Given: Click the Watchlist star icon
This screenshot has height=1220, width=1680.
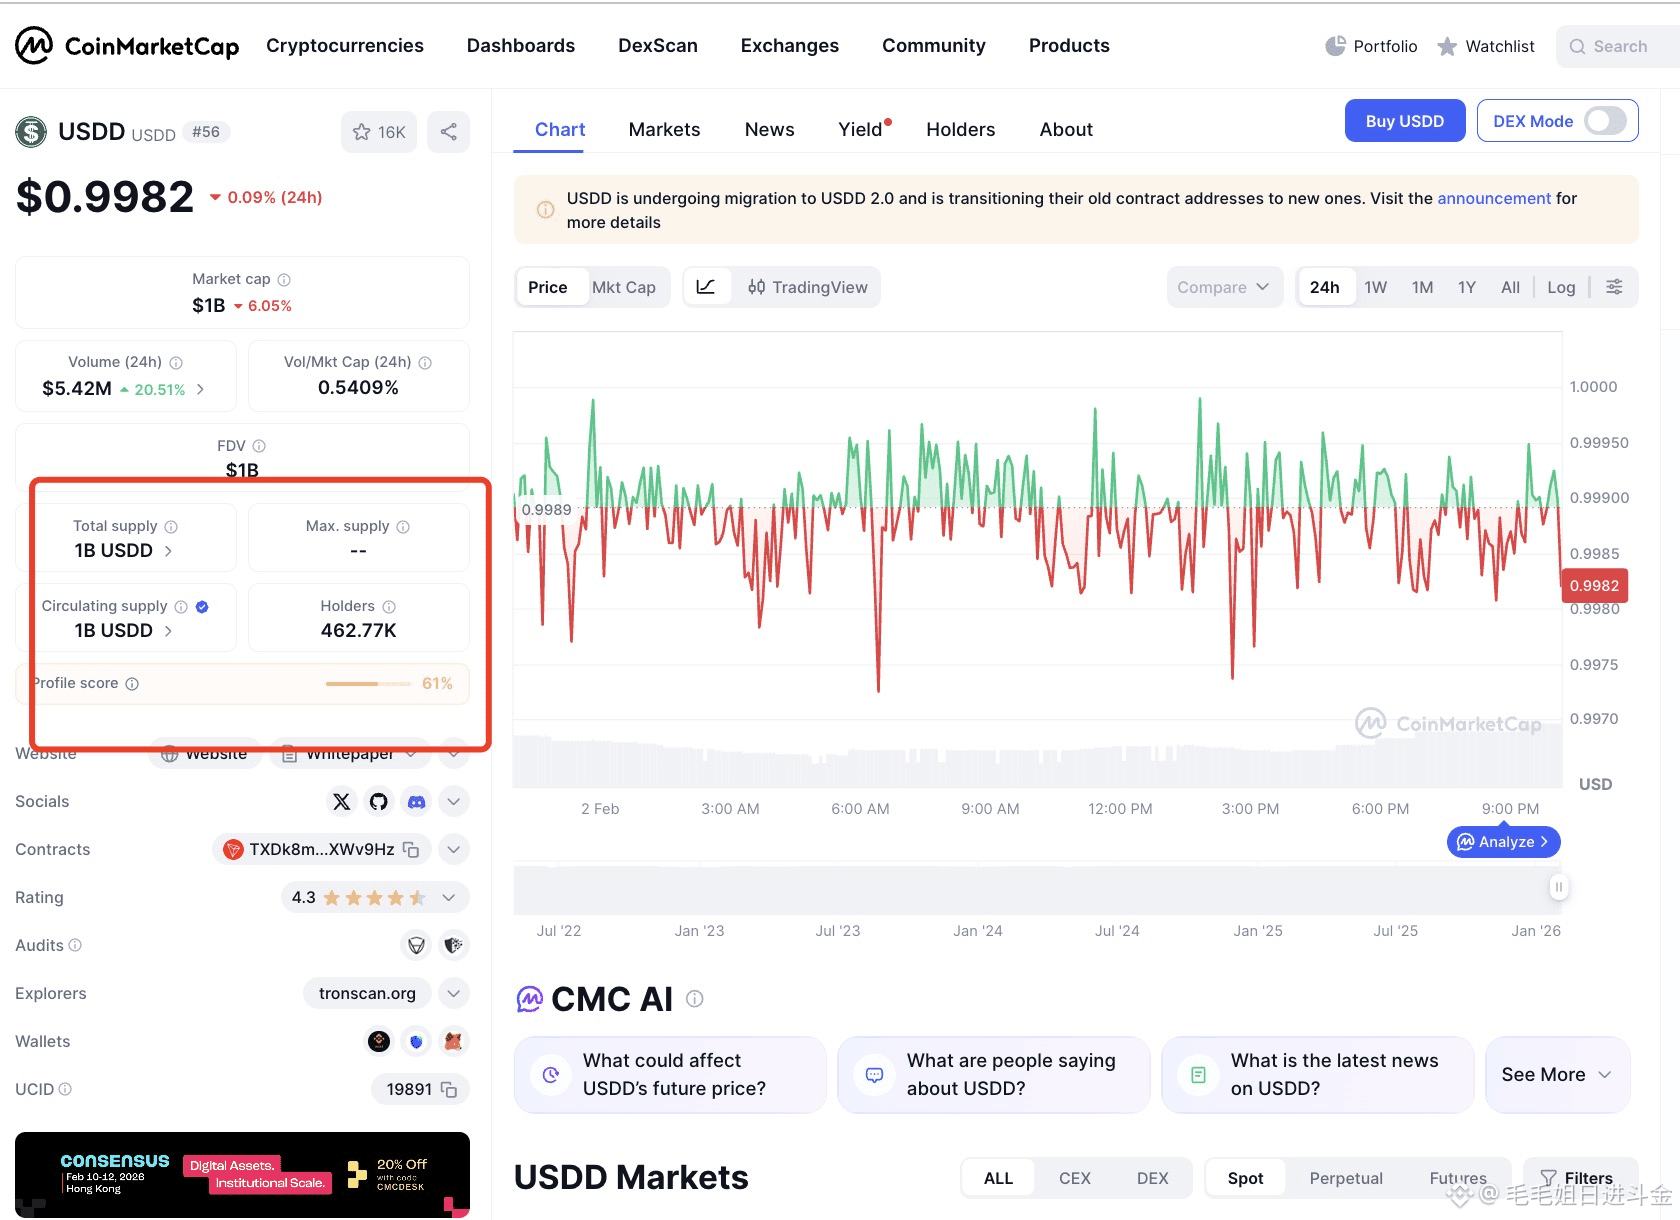Looking at the screenshot, I should 1447,46.
